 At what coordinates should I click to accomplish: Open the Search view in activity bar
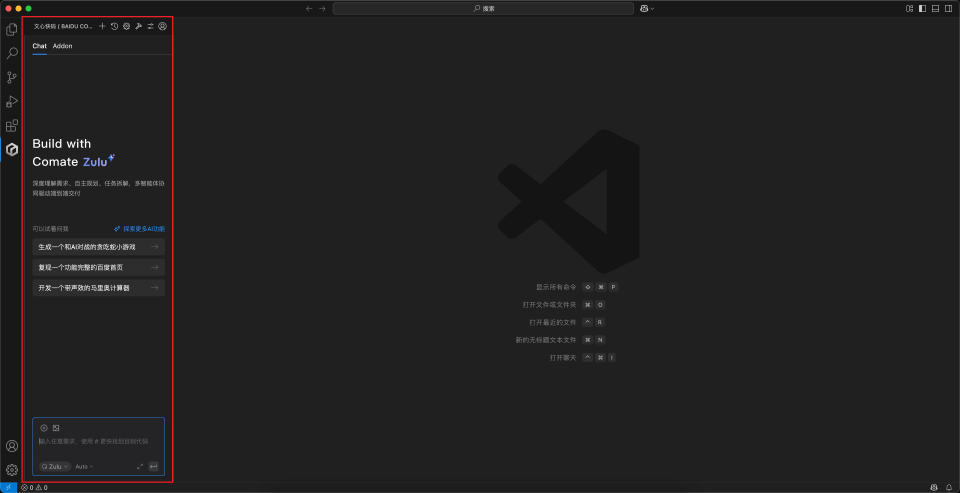(x=12, y=53)
